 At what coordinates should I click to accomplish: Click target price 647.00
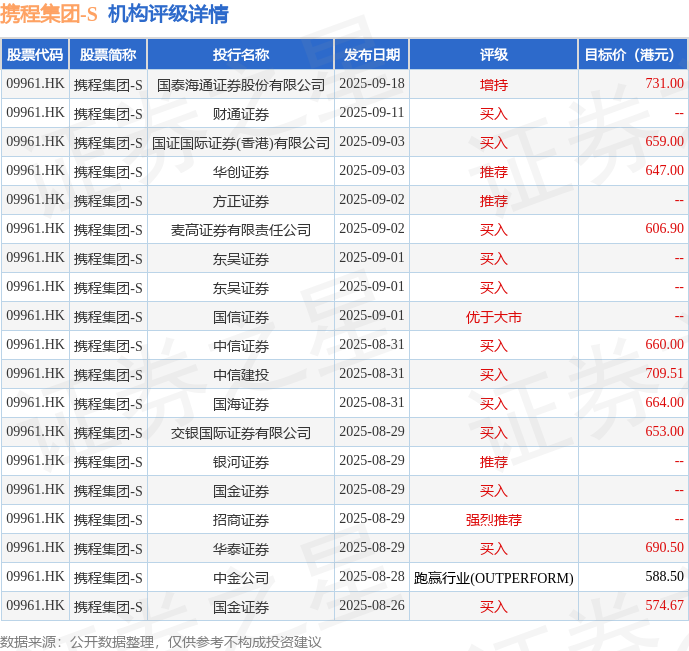click(664, 170)
